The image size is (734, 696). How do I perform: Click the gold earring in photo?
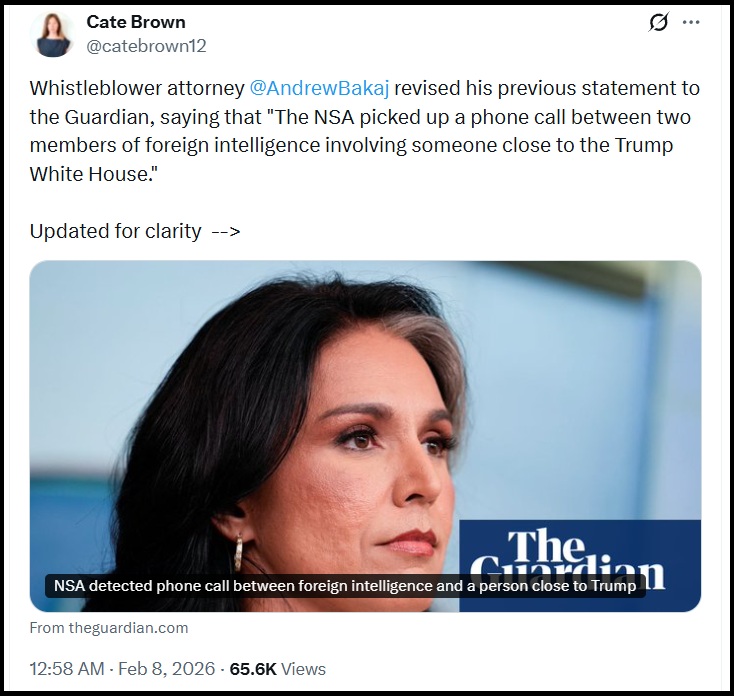point(239,552)
